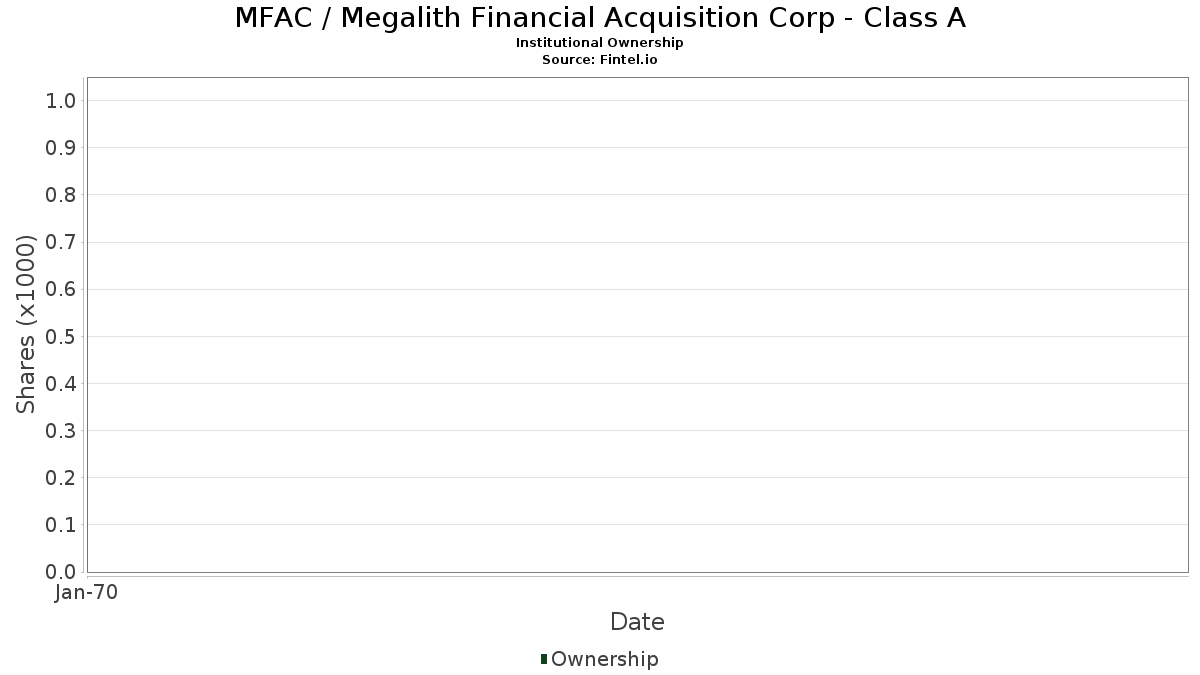Click the center of the empty plot area
This screenshot has height=675, width=1200.
tap(637, 325)
